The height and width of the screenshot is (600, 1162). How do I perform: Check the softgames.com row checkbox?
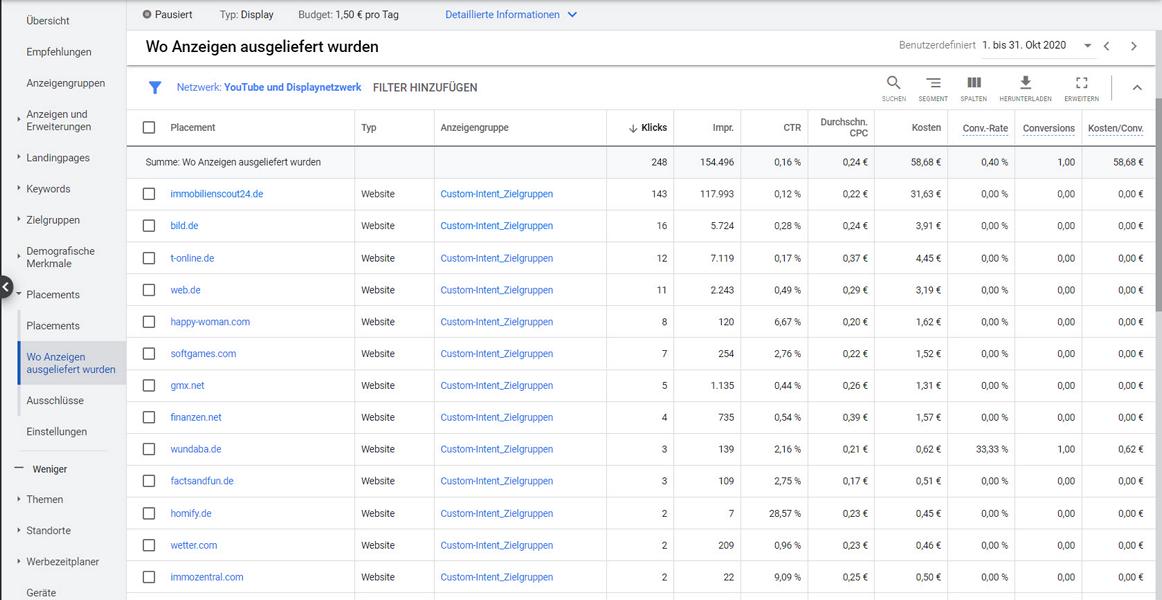click(149, 353)
